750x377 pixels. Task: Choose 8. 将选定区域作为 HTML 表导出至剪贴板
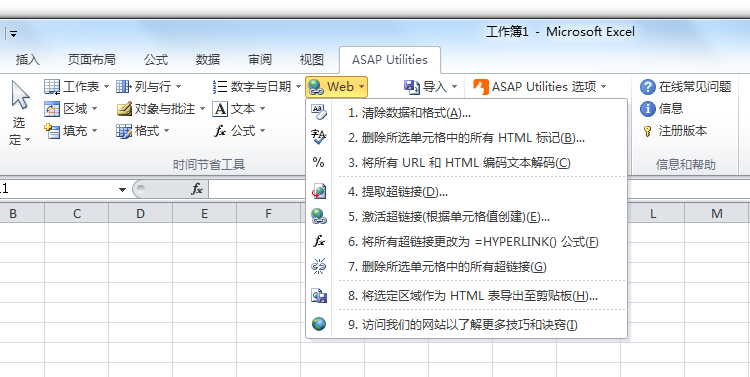(466, 296)
